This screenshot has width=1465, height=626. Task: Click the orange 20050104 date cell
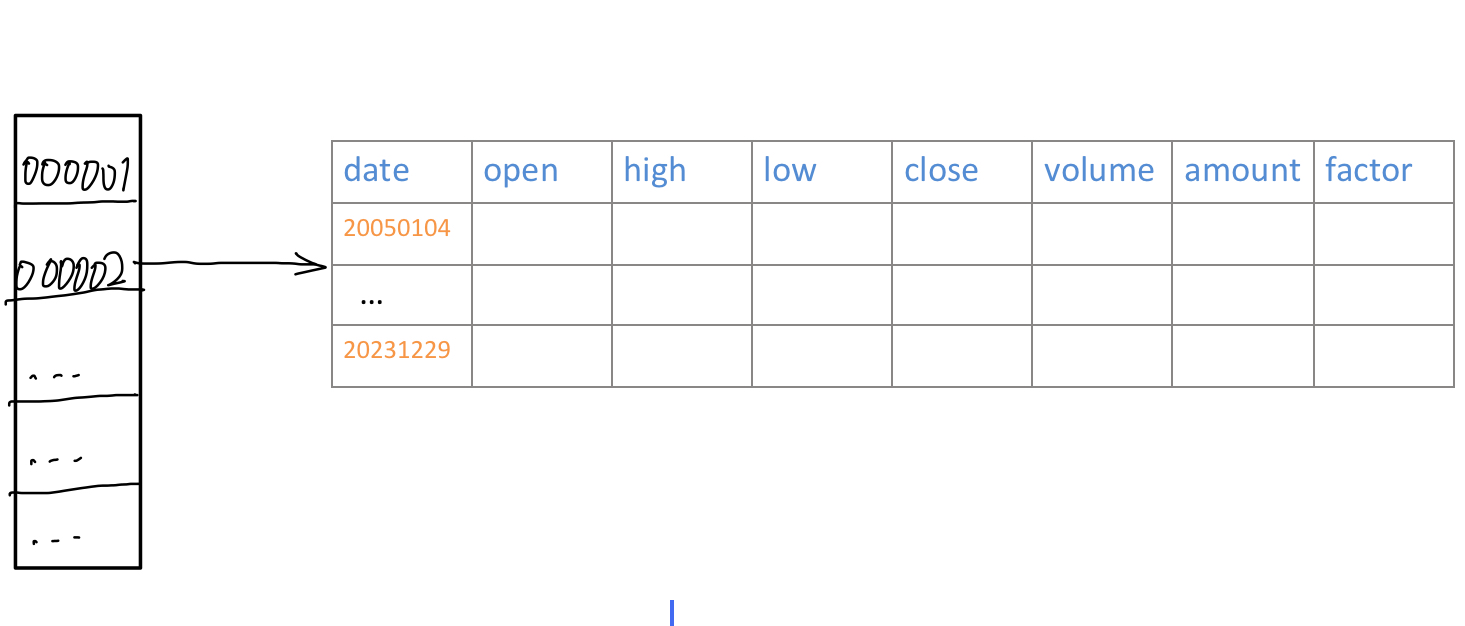point(397,229)
